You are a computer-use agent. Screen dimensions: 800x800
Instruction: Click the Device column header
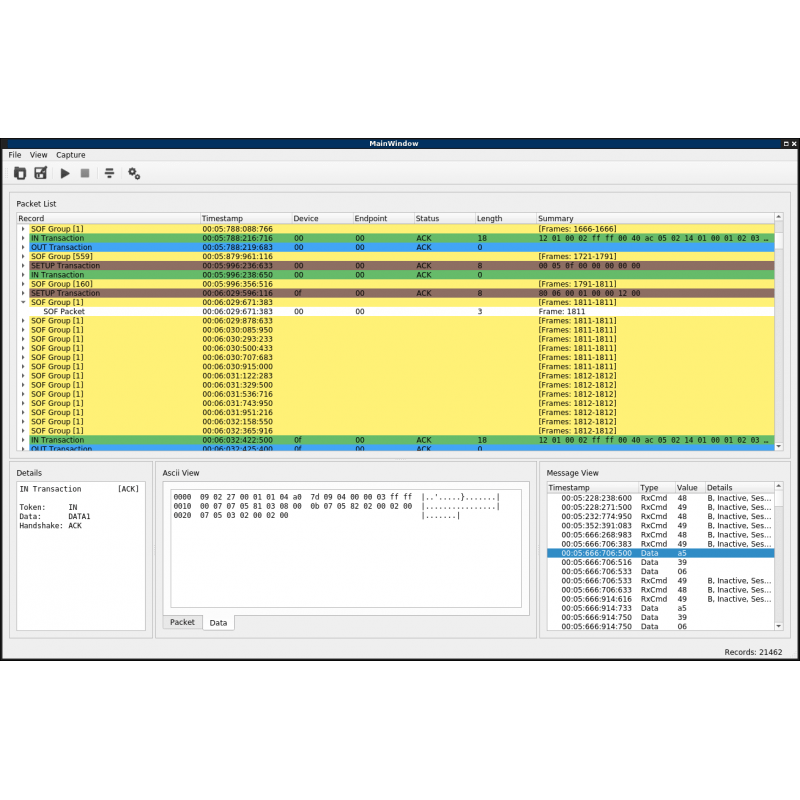(x=322, y=218)
